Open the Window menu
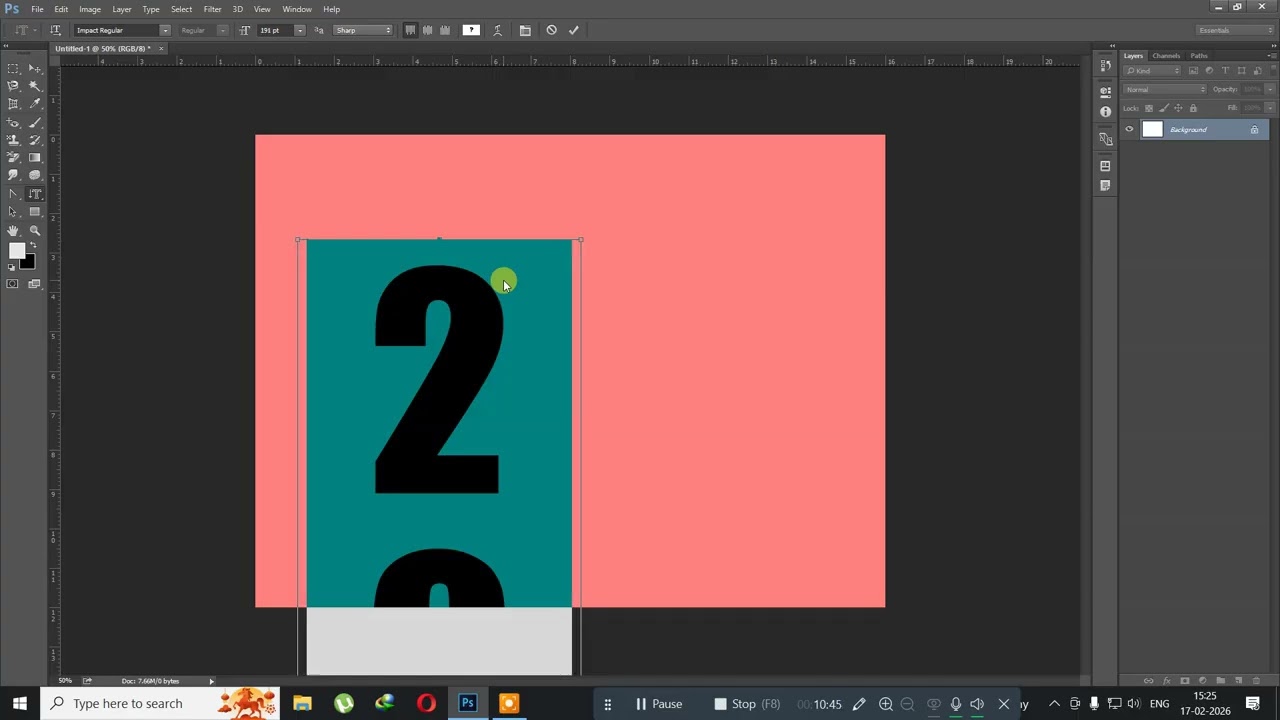 [x=297, y=9]
